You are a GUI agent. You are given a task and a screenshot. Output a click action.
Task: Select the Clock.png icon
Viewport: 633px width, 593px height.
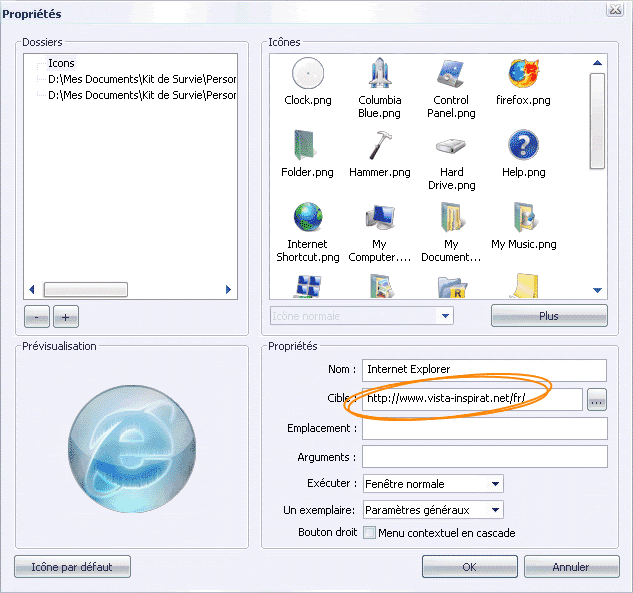pyautogui.click(x=308, y=75)
